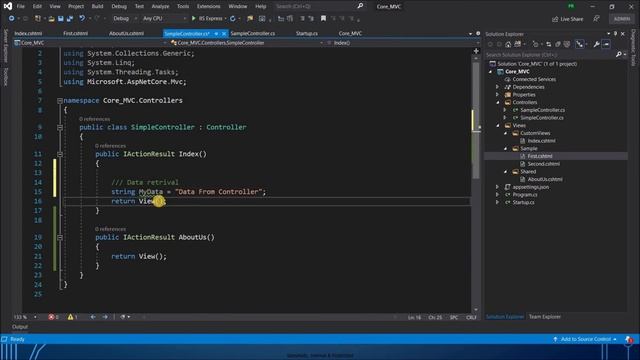Click the Live Share button
The height and width of the screenshot is (360, 640).
(567, 19)
